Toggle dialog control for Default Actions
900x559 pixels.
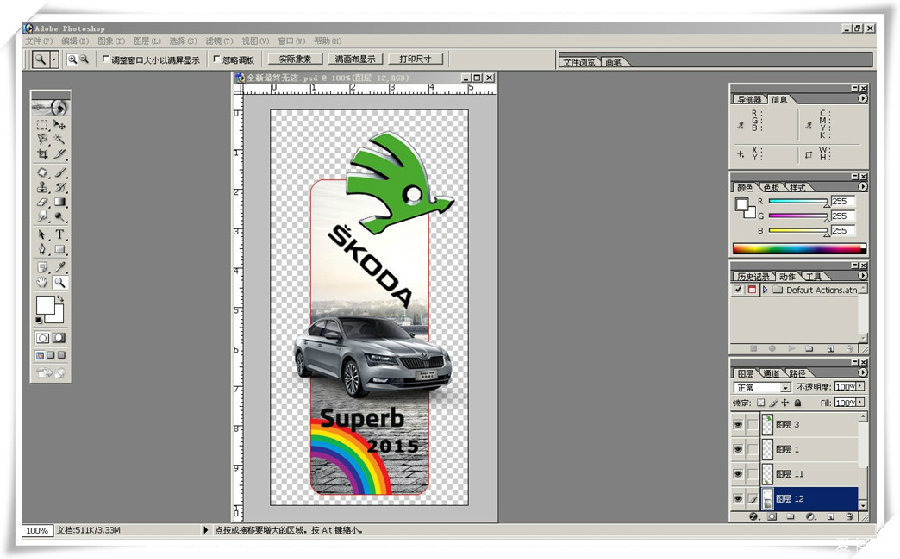[x=752, y=290]
